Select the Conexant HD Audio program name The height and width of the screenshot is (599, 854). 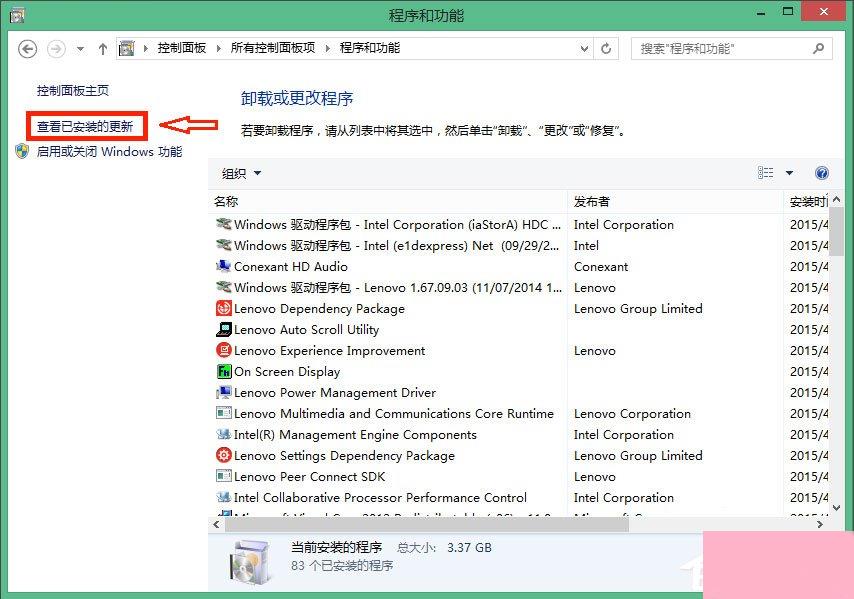[291, 266]
